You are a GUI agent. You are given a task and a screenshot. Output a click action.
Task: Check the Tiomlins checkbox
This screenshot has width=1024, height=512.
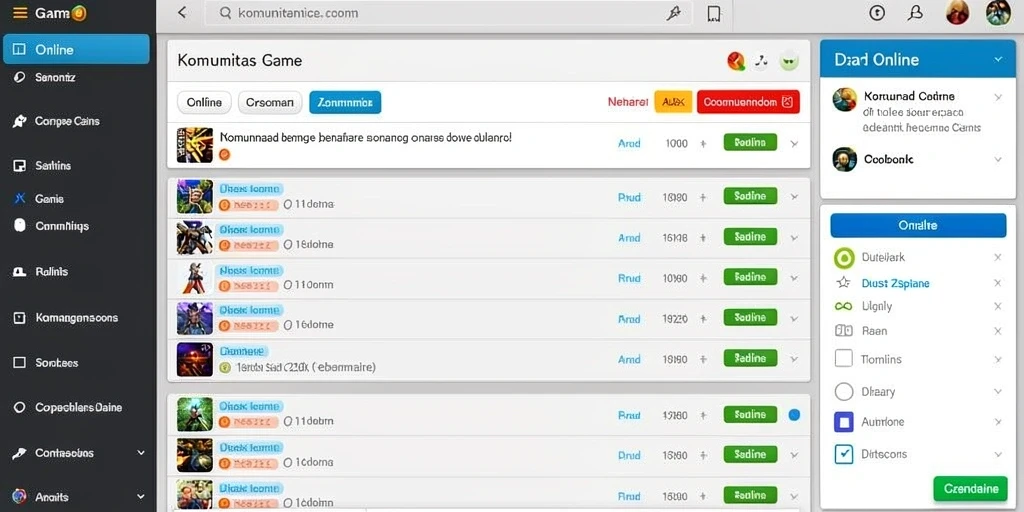[844, 359]
